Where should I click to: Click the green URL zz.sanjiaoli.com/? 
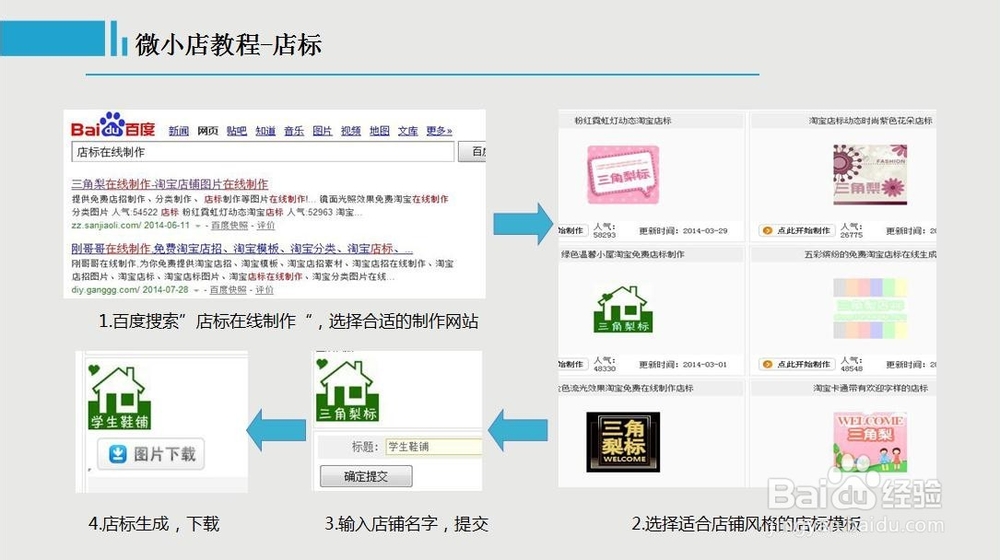(107, 225)
